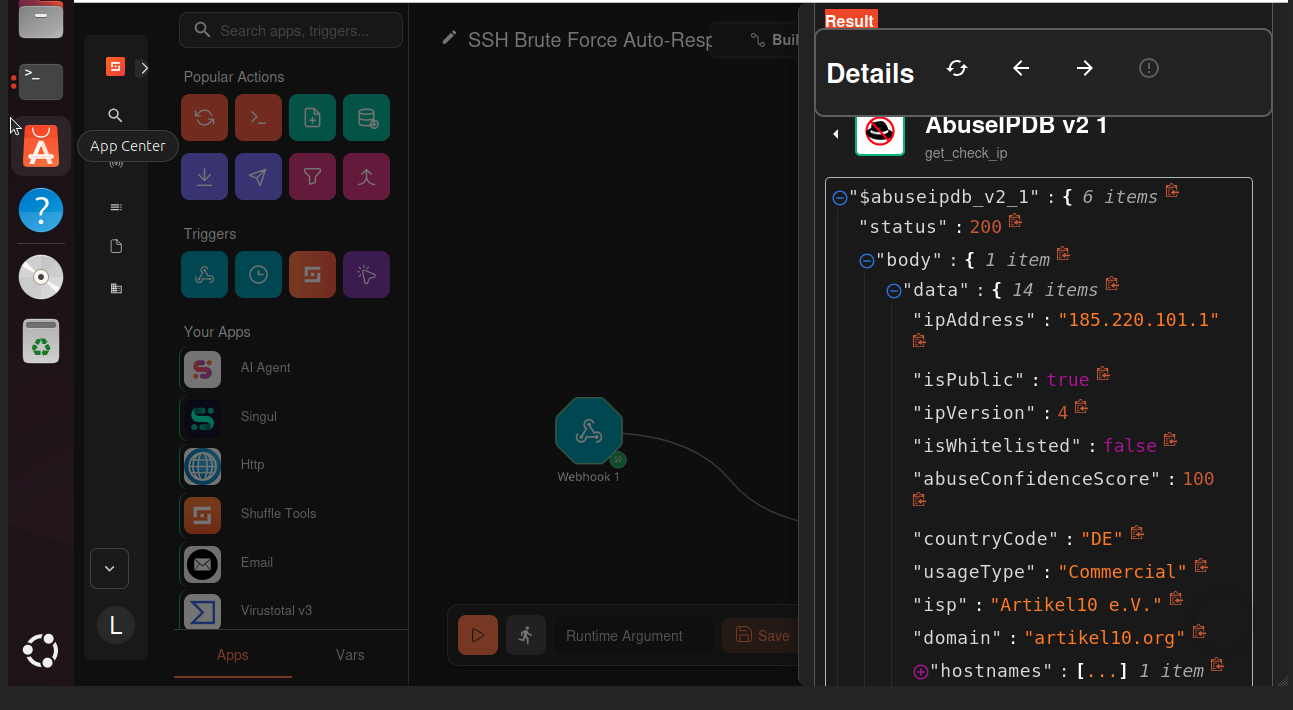Click the exclamation info icon in Details
This screenshot has width=1293, height=710.
click(1149, 68)
